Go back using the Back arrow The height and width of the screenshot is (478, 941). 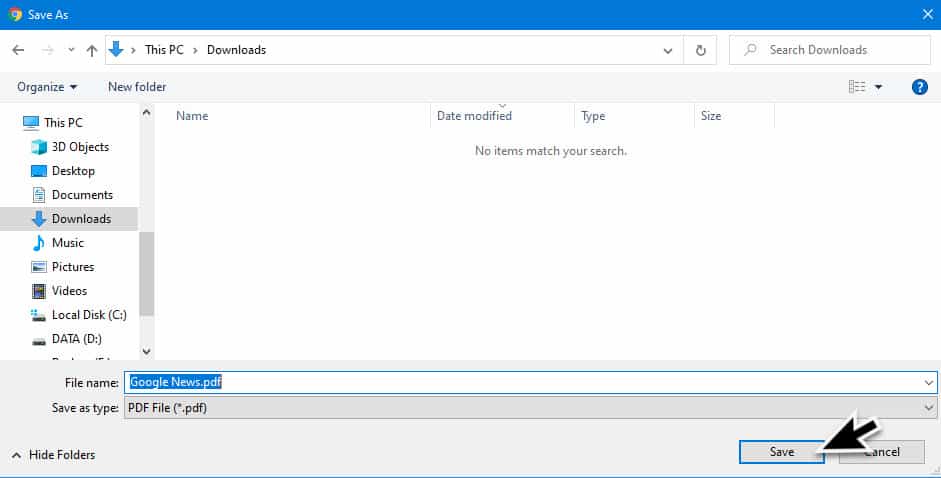pos(18,50)
